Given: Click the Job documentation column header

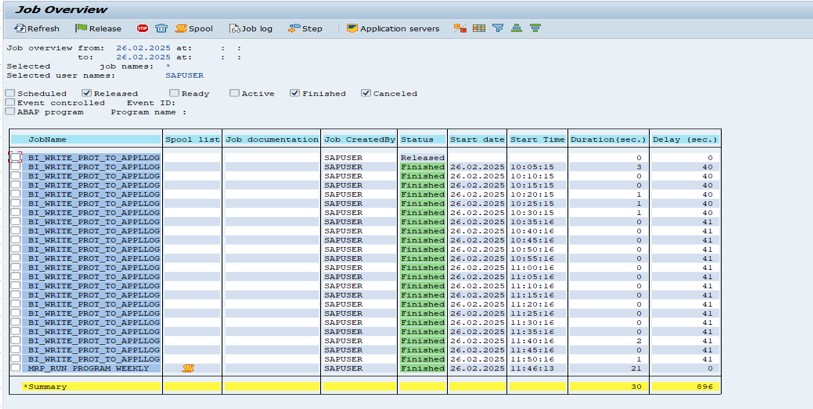Looking at the screenshot, I should tap(272, 139).
